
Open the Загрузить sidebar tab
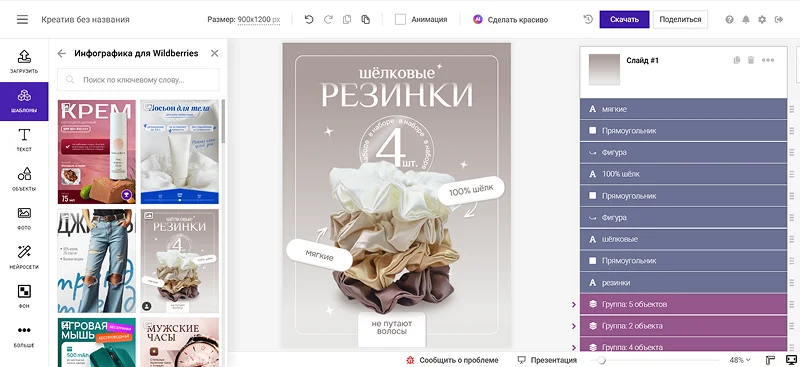pos(24,61)
